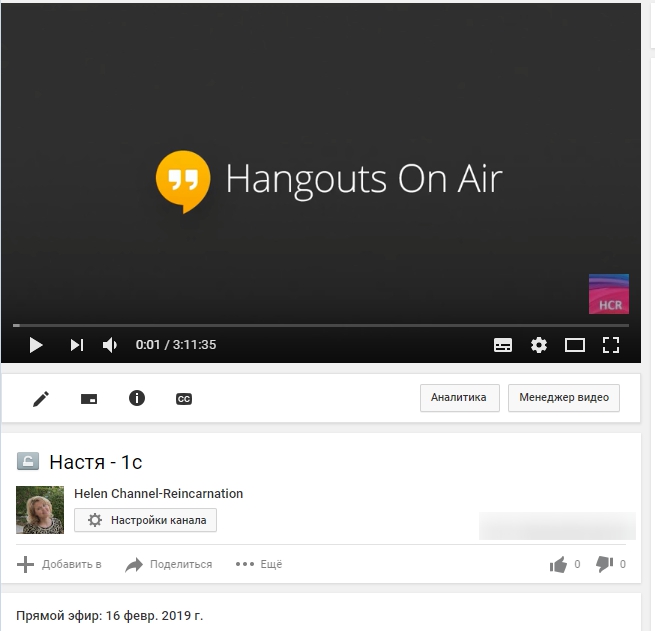Open the Поделиться share tab
The width and height of the screenshot is (655, 631).
pos(169,564)
